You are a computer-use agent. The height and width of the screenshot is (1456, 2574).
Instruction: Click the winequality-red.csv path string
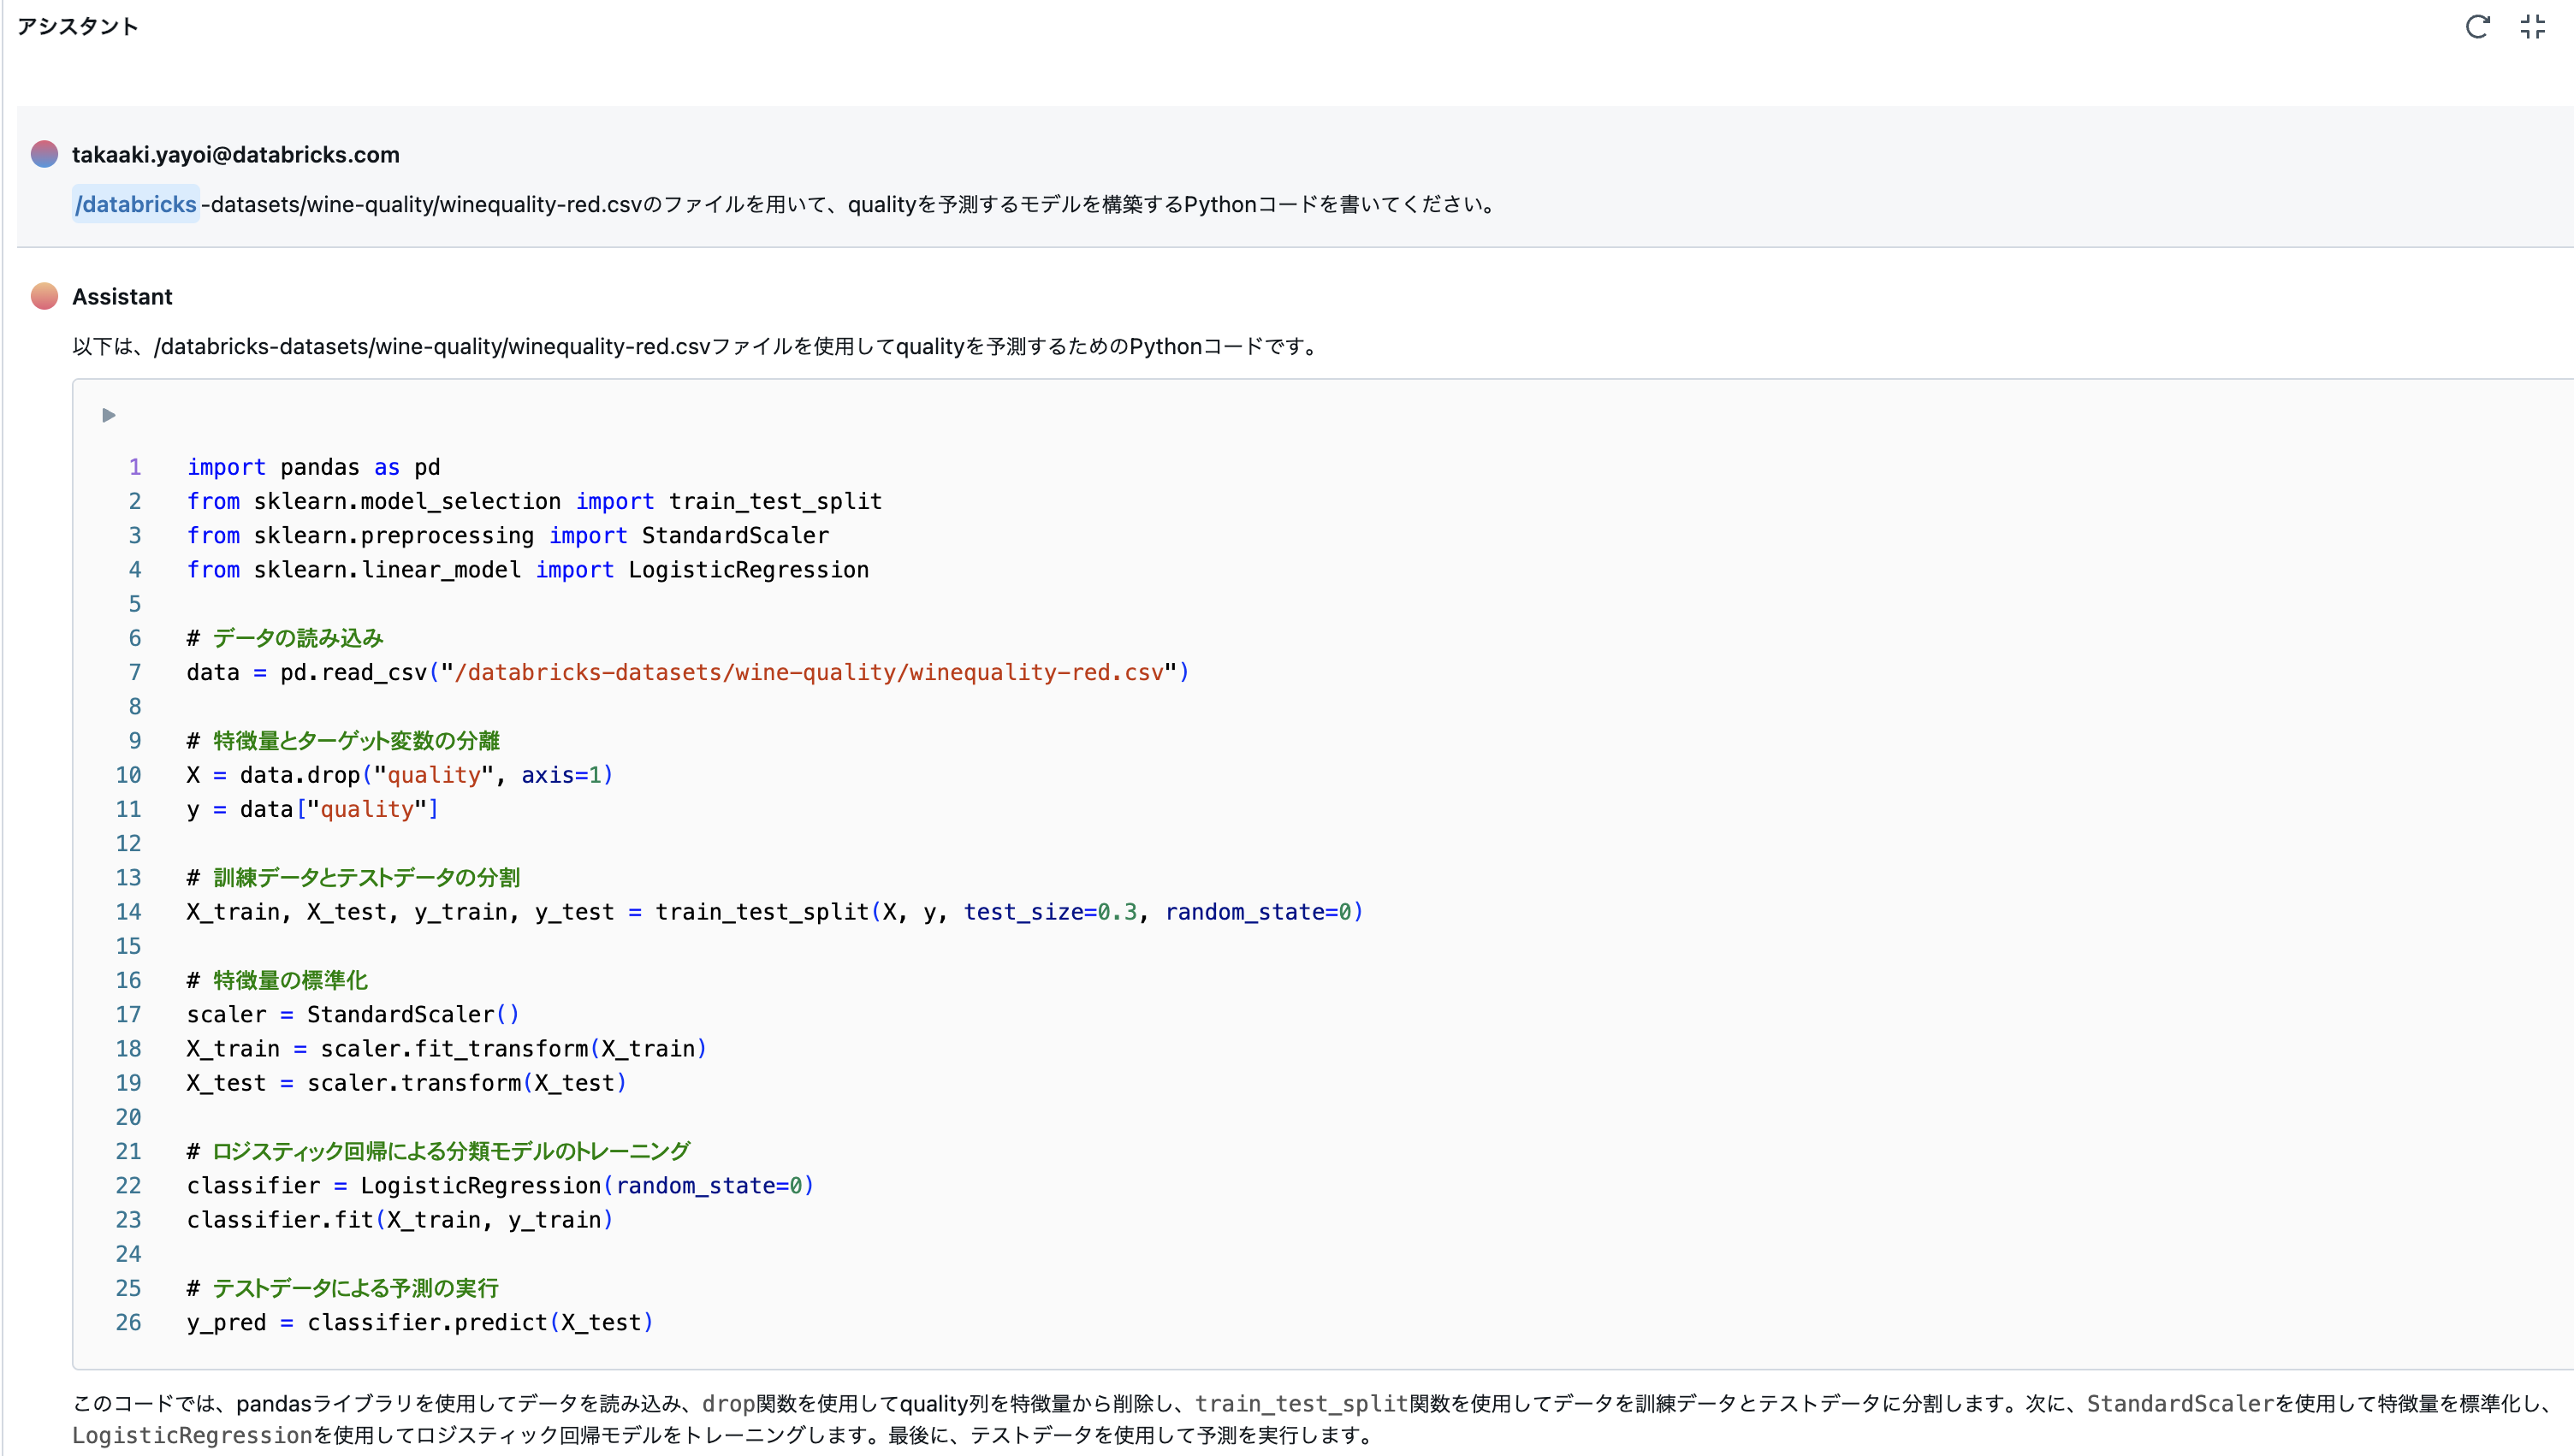(x=810, y=672)
